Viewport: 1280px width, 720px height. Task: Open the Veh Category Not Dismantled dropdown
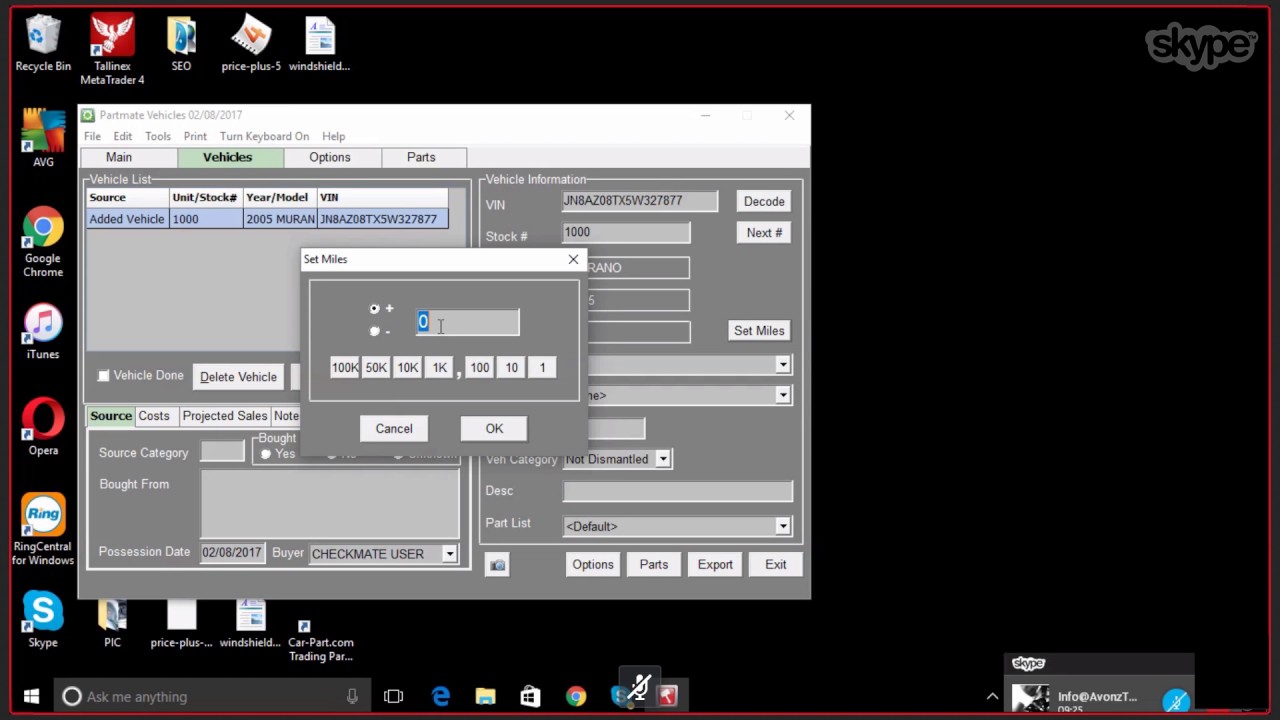pyautogui.click(x=661, y=459)
